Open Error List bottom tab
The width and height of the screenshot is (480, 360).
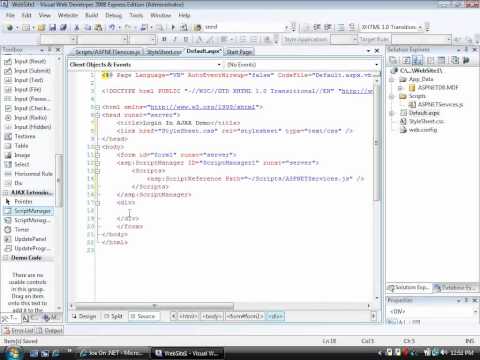click(x=19, y=331)
